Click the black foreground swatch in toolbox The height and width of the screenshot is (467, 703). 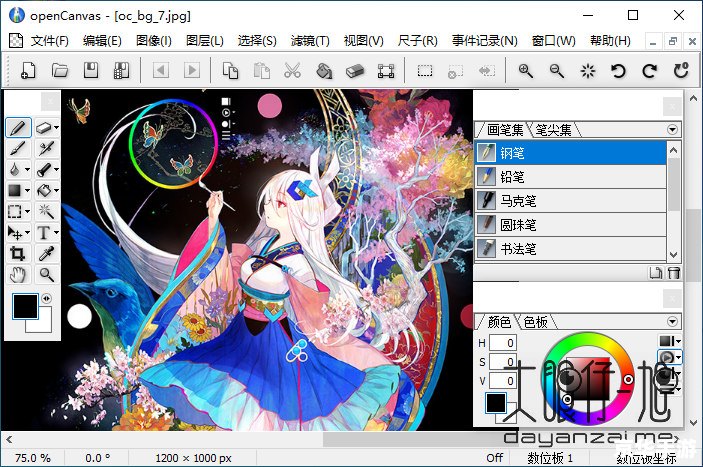[24, 307]
